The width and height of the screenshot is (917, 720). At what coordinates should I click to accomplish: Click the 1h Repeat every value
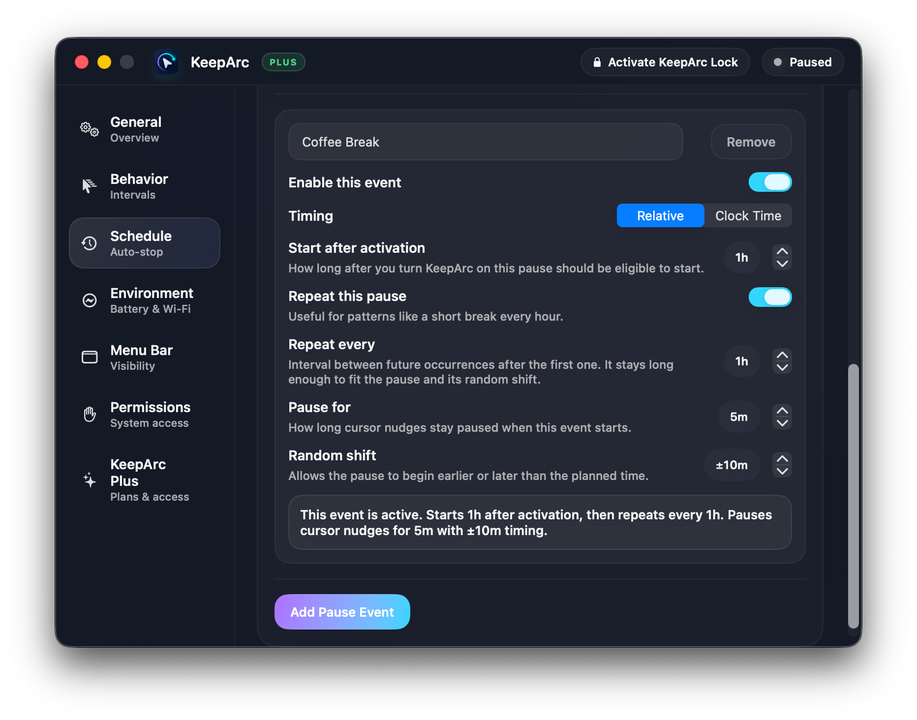(742, 361)
